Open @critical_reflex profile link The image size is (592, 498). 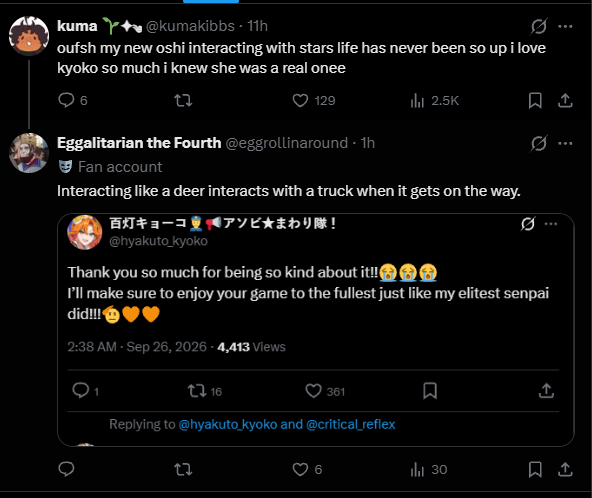tap(351, 424)
